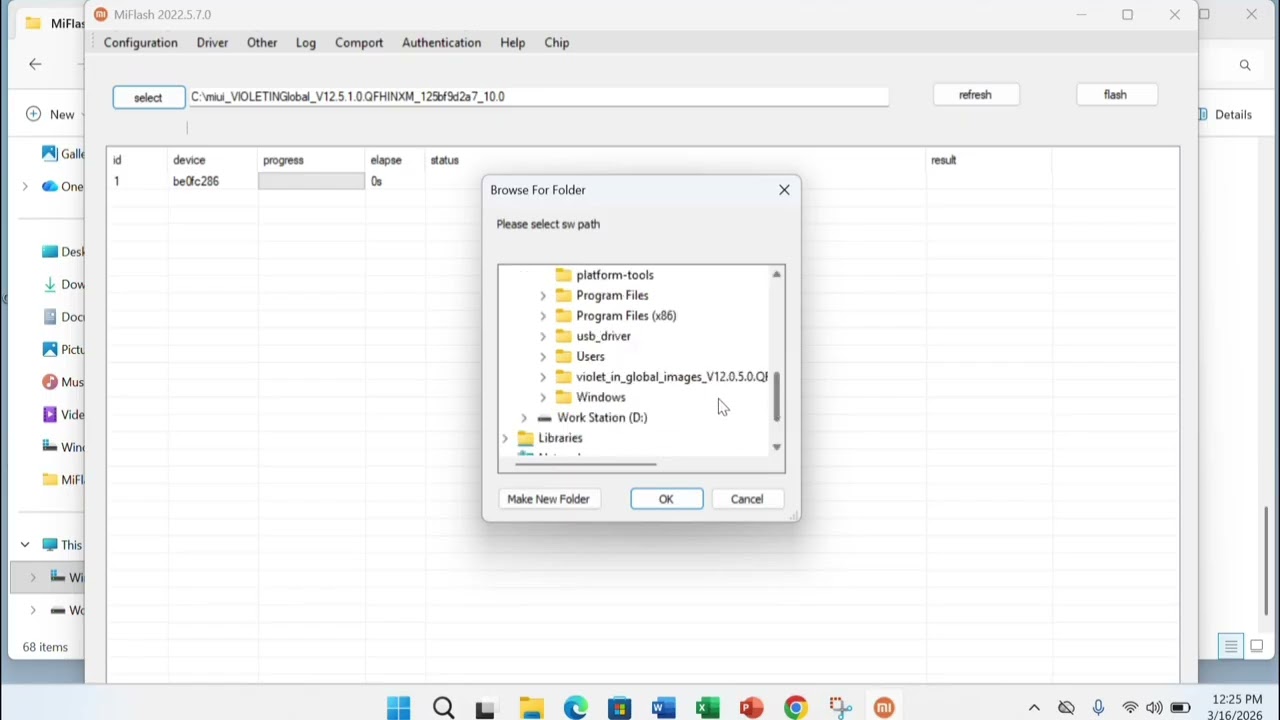This screenshot has width=1280, height=720.
Task: Expand This PC in Explorer sidebar
Action: click(25, 545)
